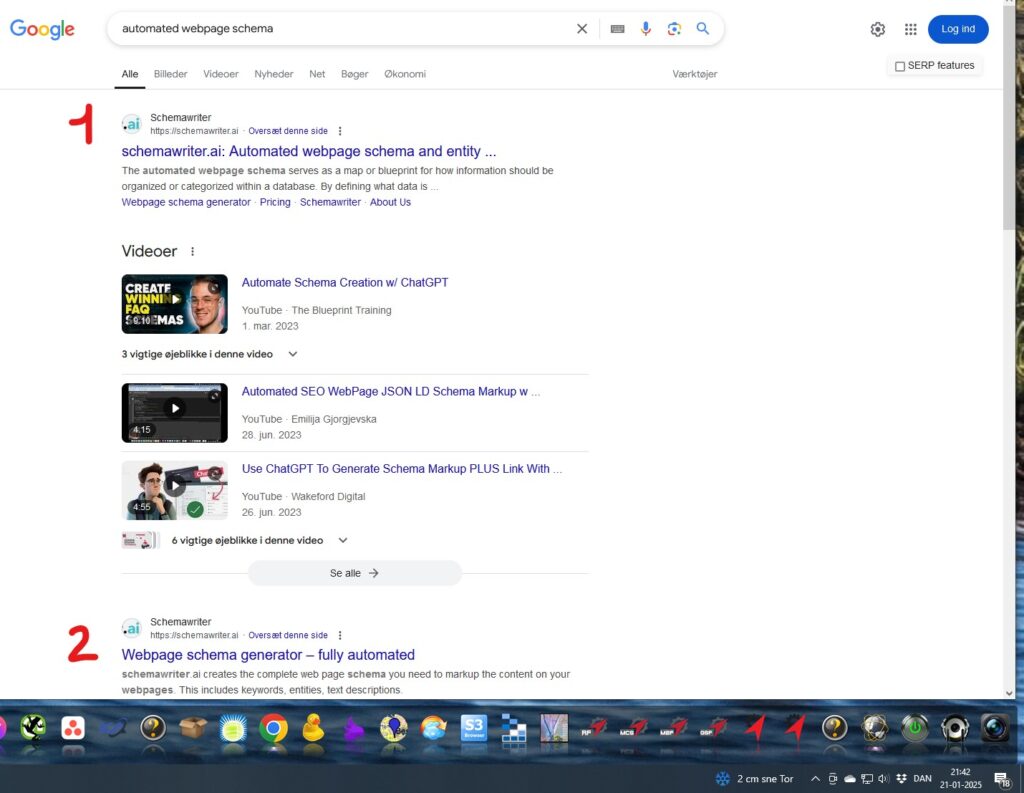Switch to the Net tab
This screenshot has height=793, width=1024.
coord(317,74)
